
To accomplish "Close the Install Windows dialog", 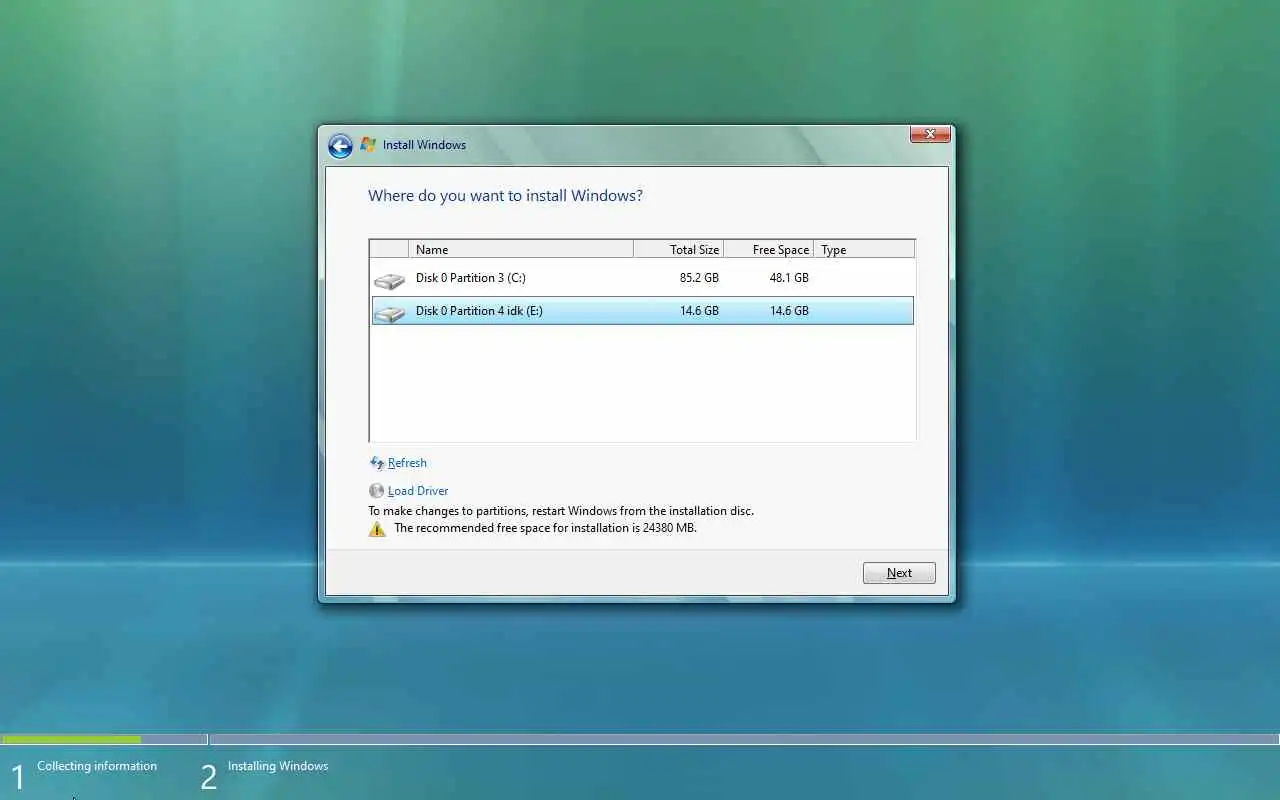I will click(930, 134).
